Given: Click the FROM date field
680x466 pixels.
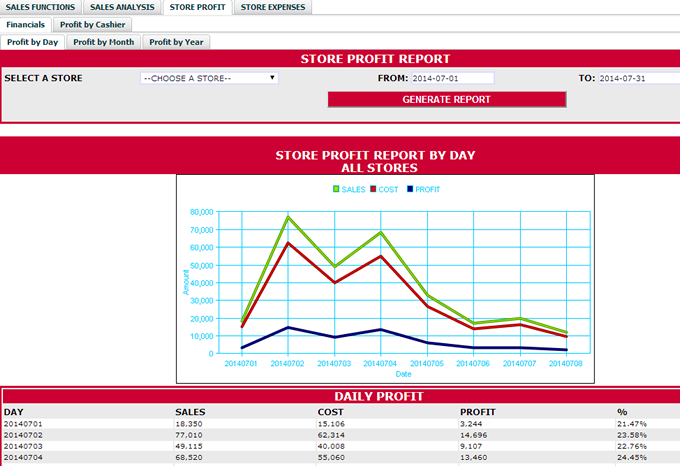Looking at the screenshot, I should 453,78.
